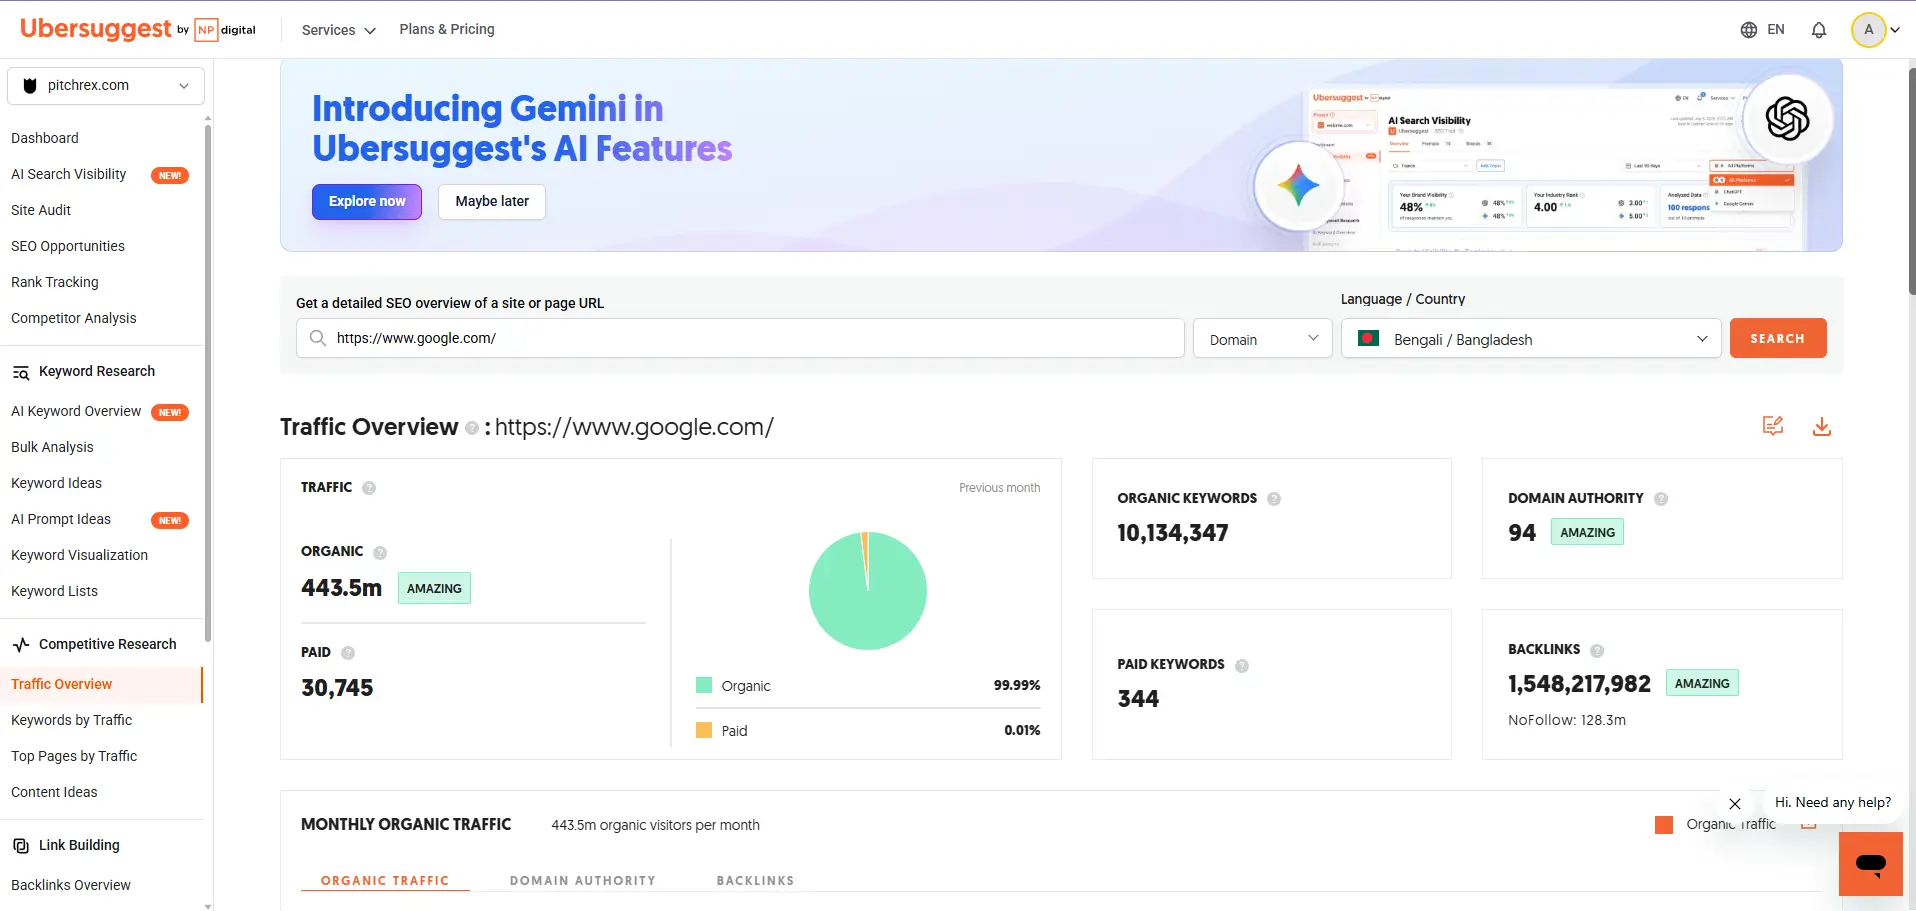This screenshot has width=1916, height=911.
Task: Click the search magnifier in URL field
Action: tap(318, 338)
